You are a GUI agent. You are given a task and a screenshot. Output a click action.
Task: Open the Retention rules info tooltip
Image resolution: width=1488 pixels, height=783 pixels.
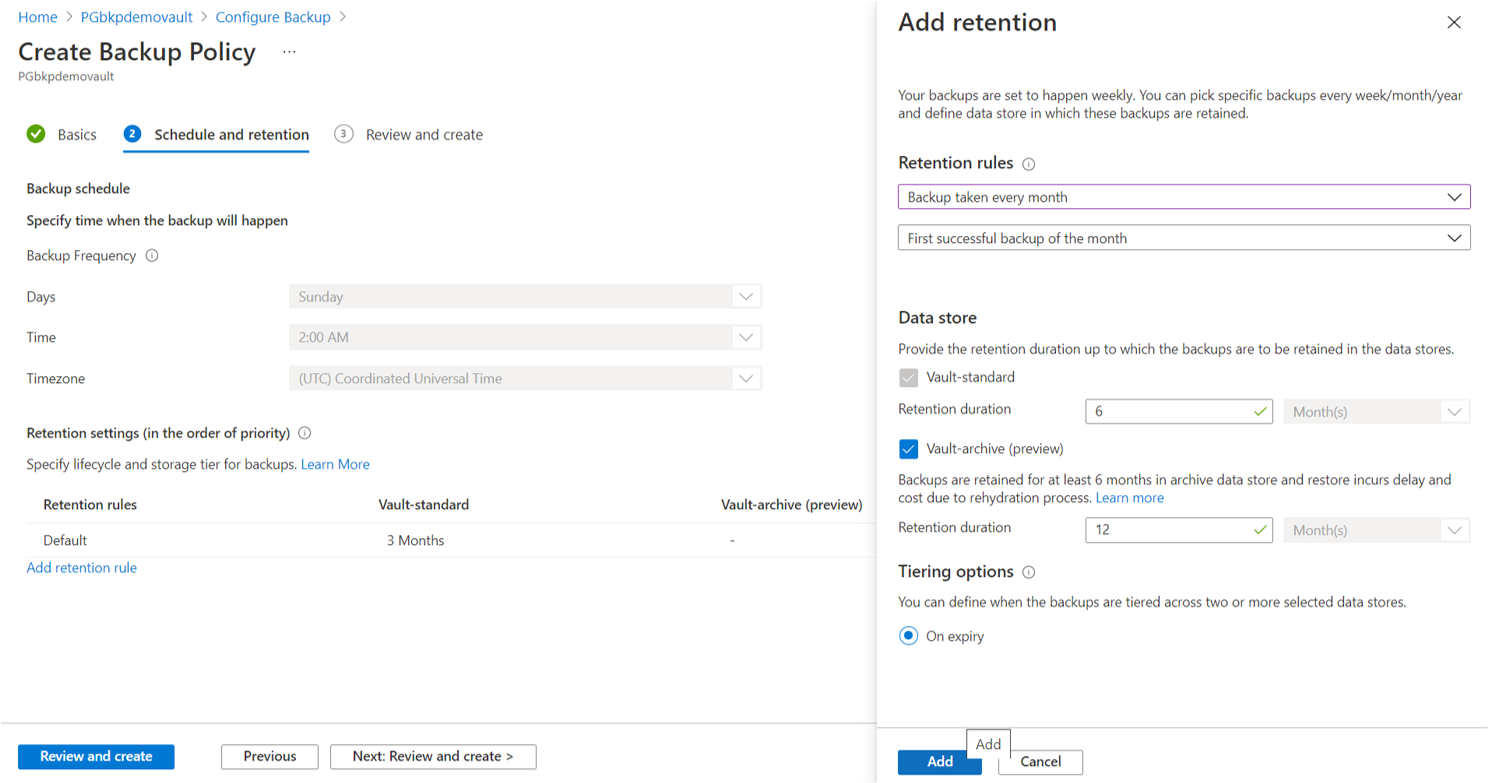point(1030,163)
